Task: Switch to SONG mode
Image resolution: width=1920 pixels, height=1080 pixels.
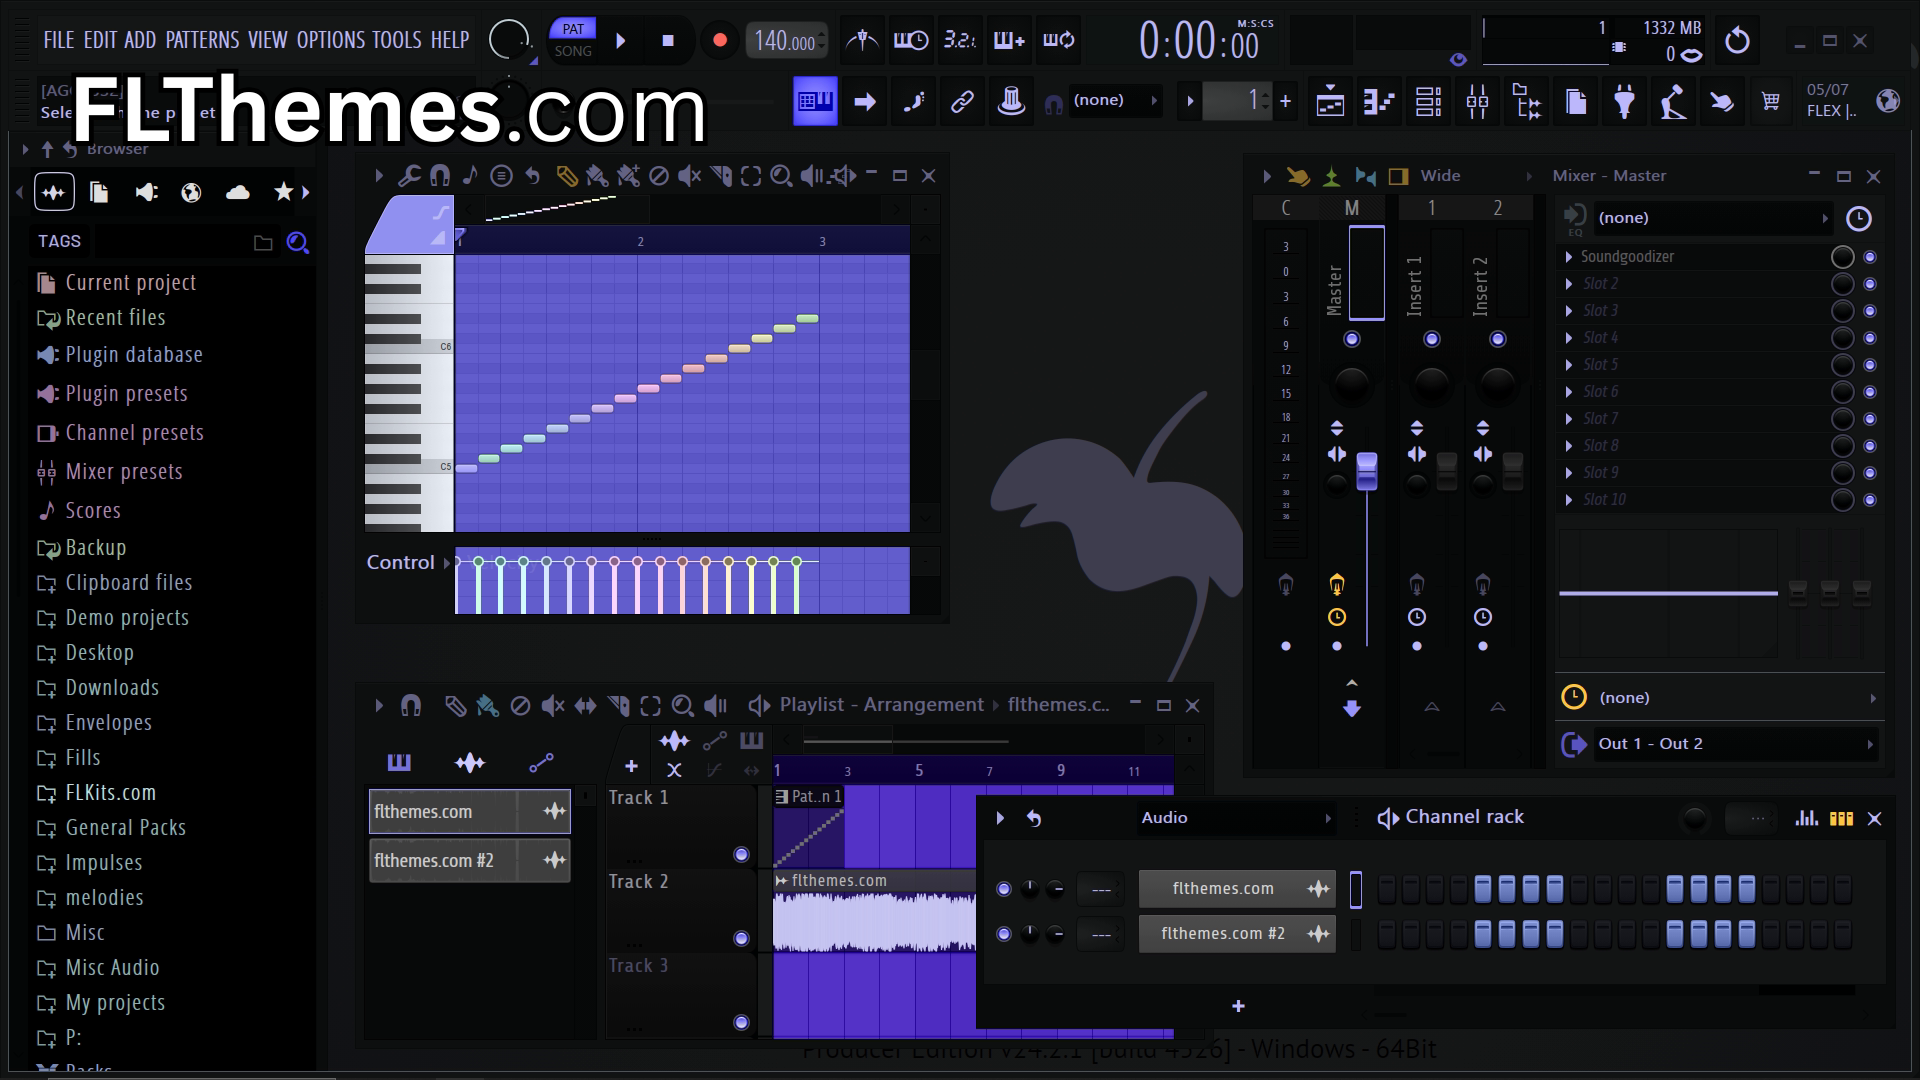Action: [573, 51]
